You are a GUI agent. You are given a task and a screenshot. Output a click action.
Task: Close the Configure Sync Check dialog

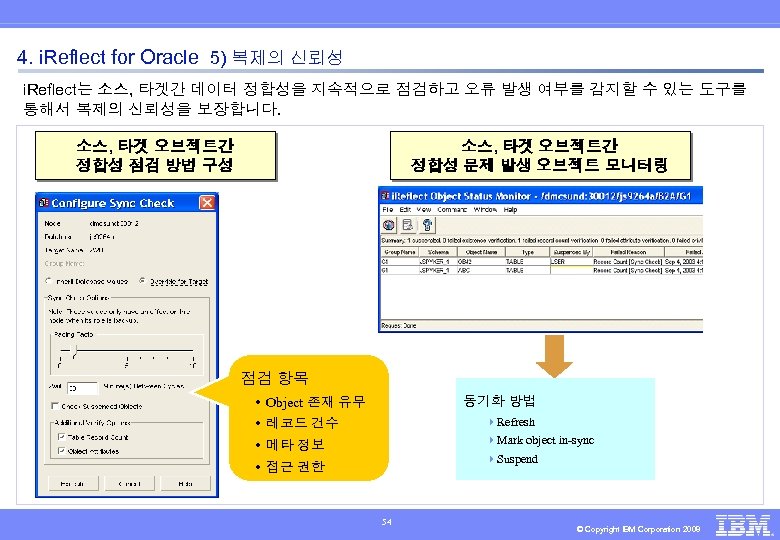(x=207, y=202)
